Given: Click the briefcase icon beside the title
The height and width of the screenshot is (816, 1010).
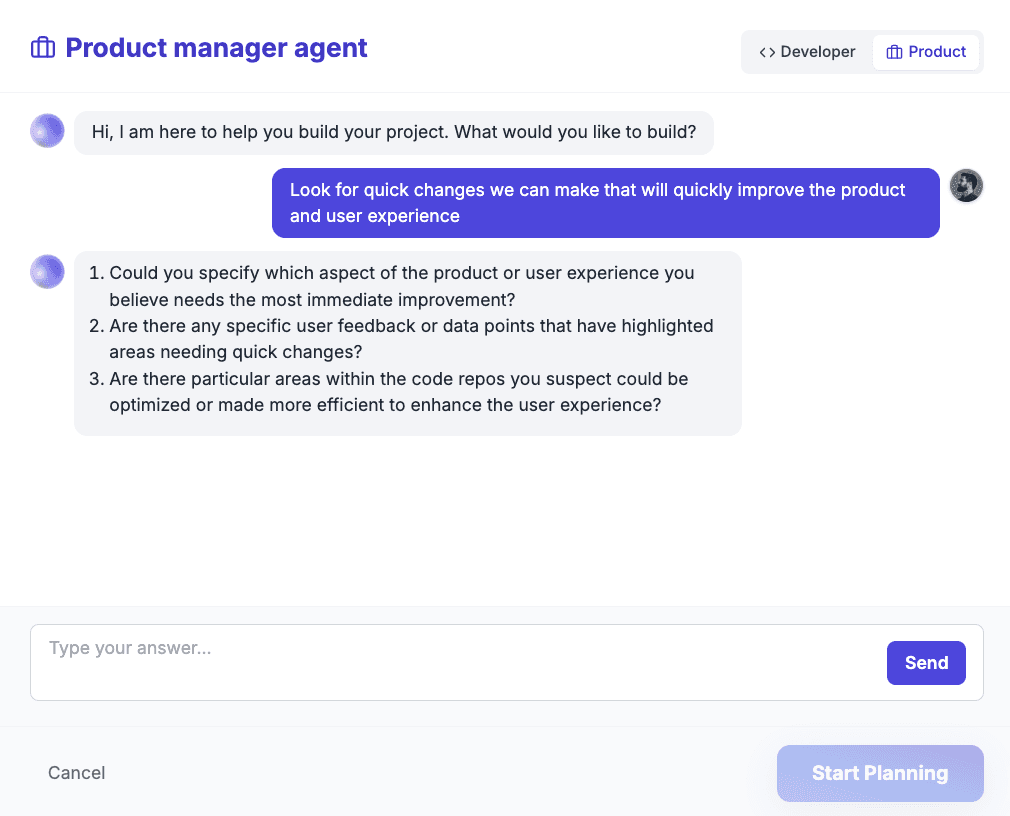Looking at the screenshot, I should pos(43,48).
